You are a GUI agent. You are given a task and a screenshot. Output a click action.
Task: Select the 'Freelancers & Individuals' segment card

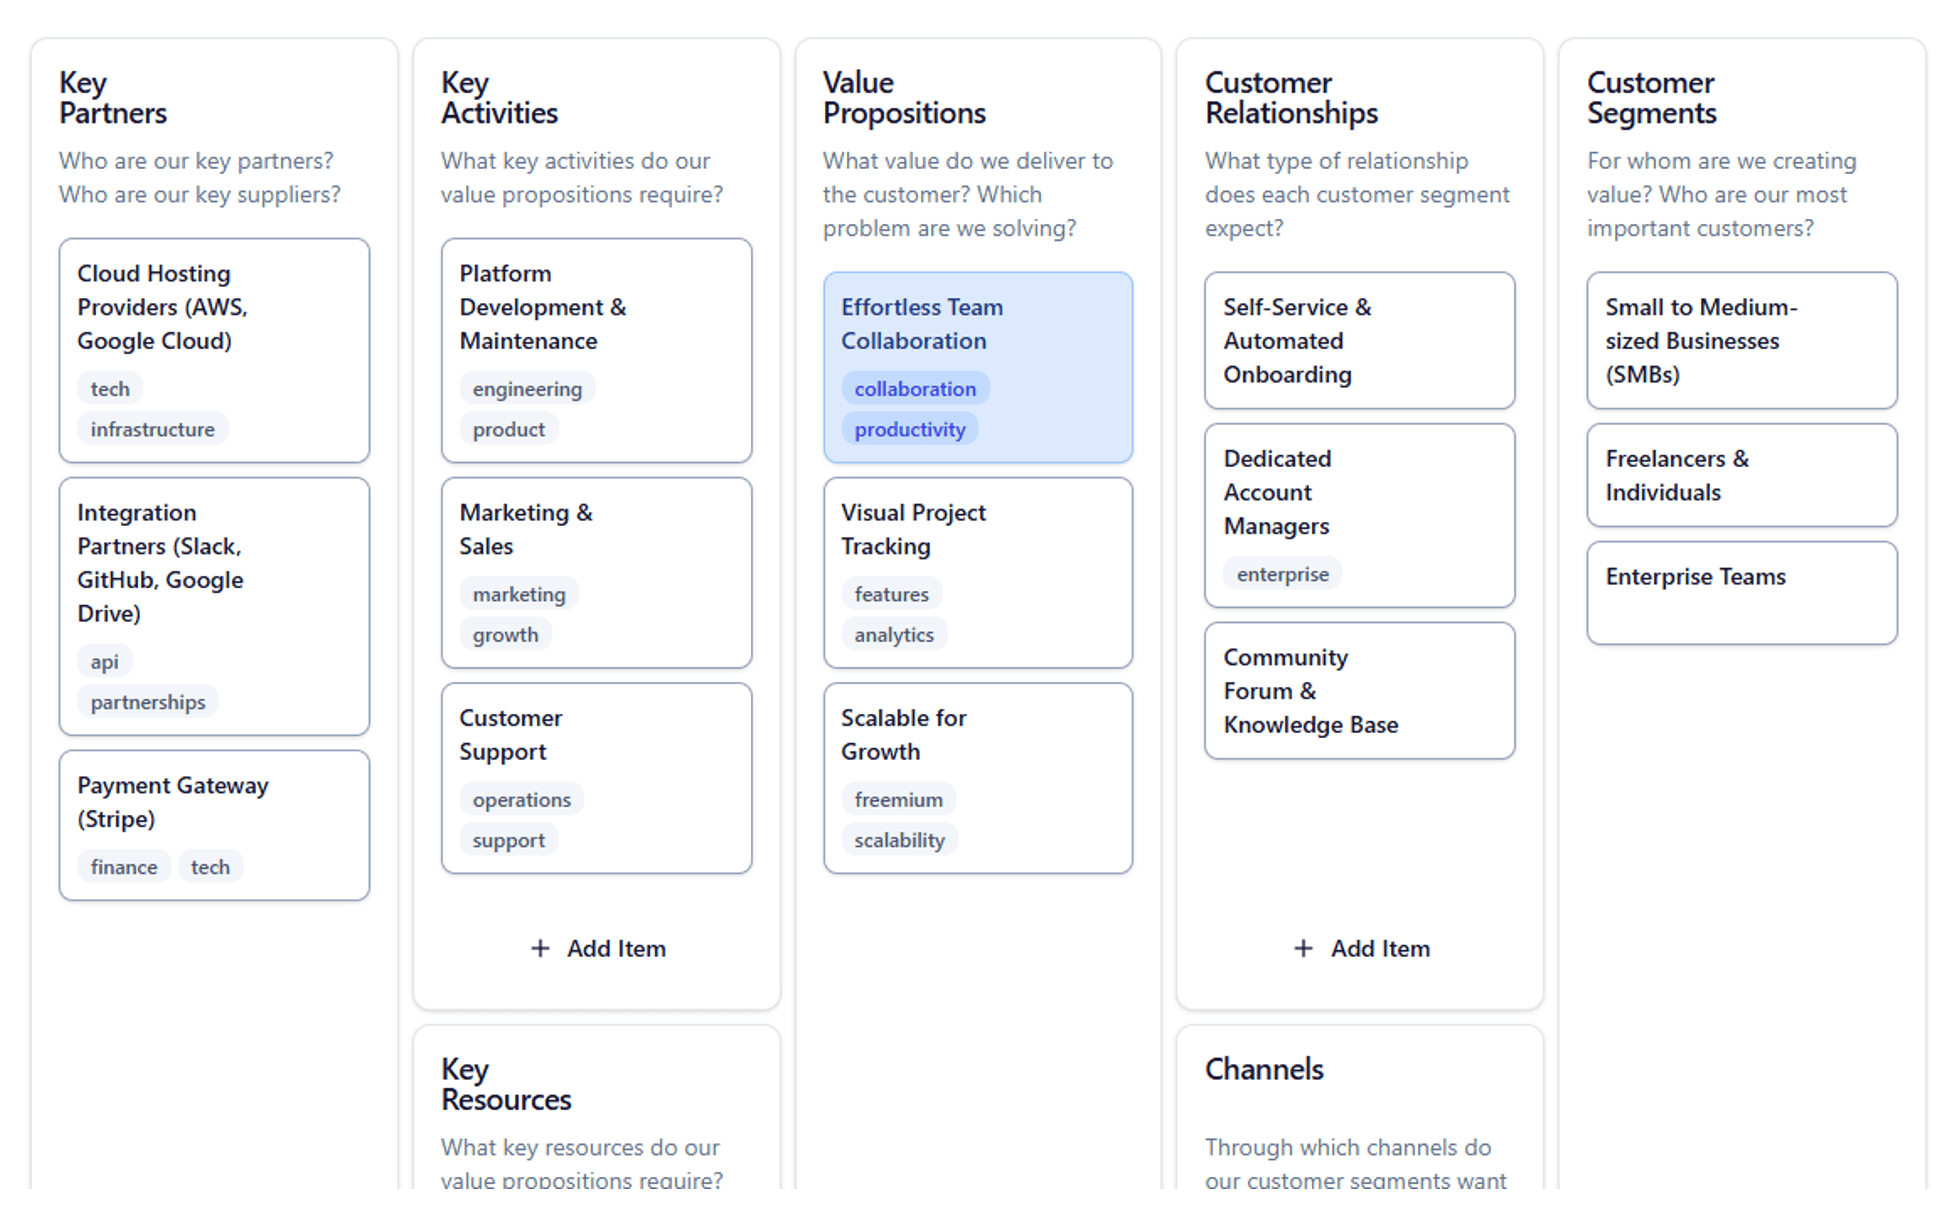coord(1741,475)
